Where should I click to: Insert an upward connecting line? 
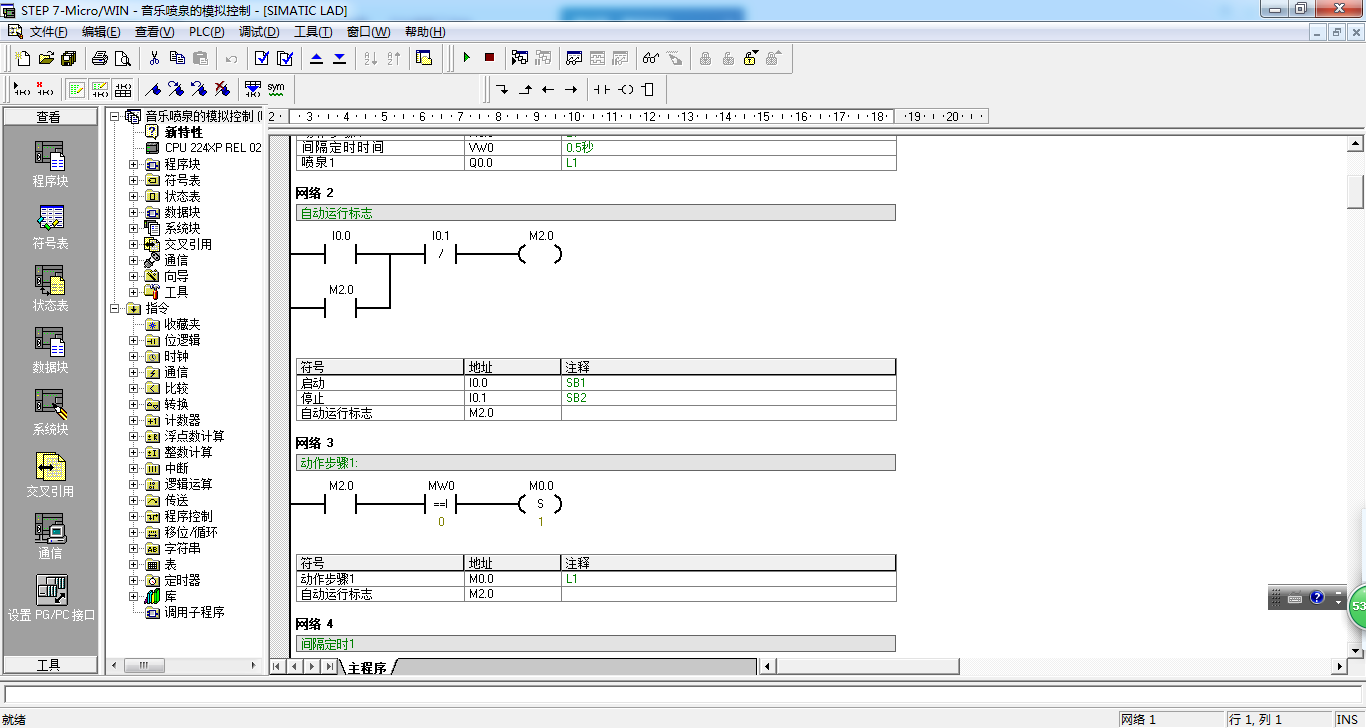(x=525, y=89)
